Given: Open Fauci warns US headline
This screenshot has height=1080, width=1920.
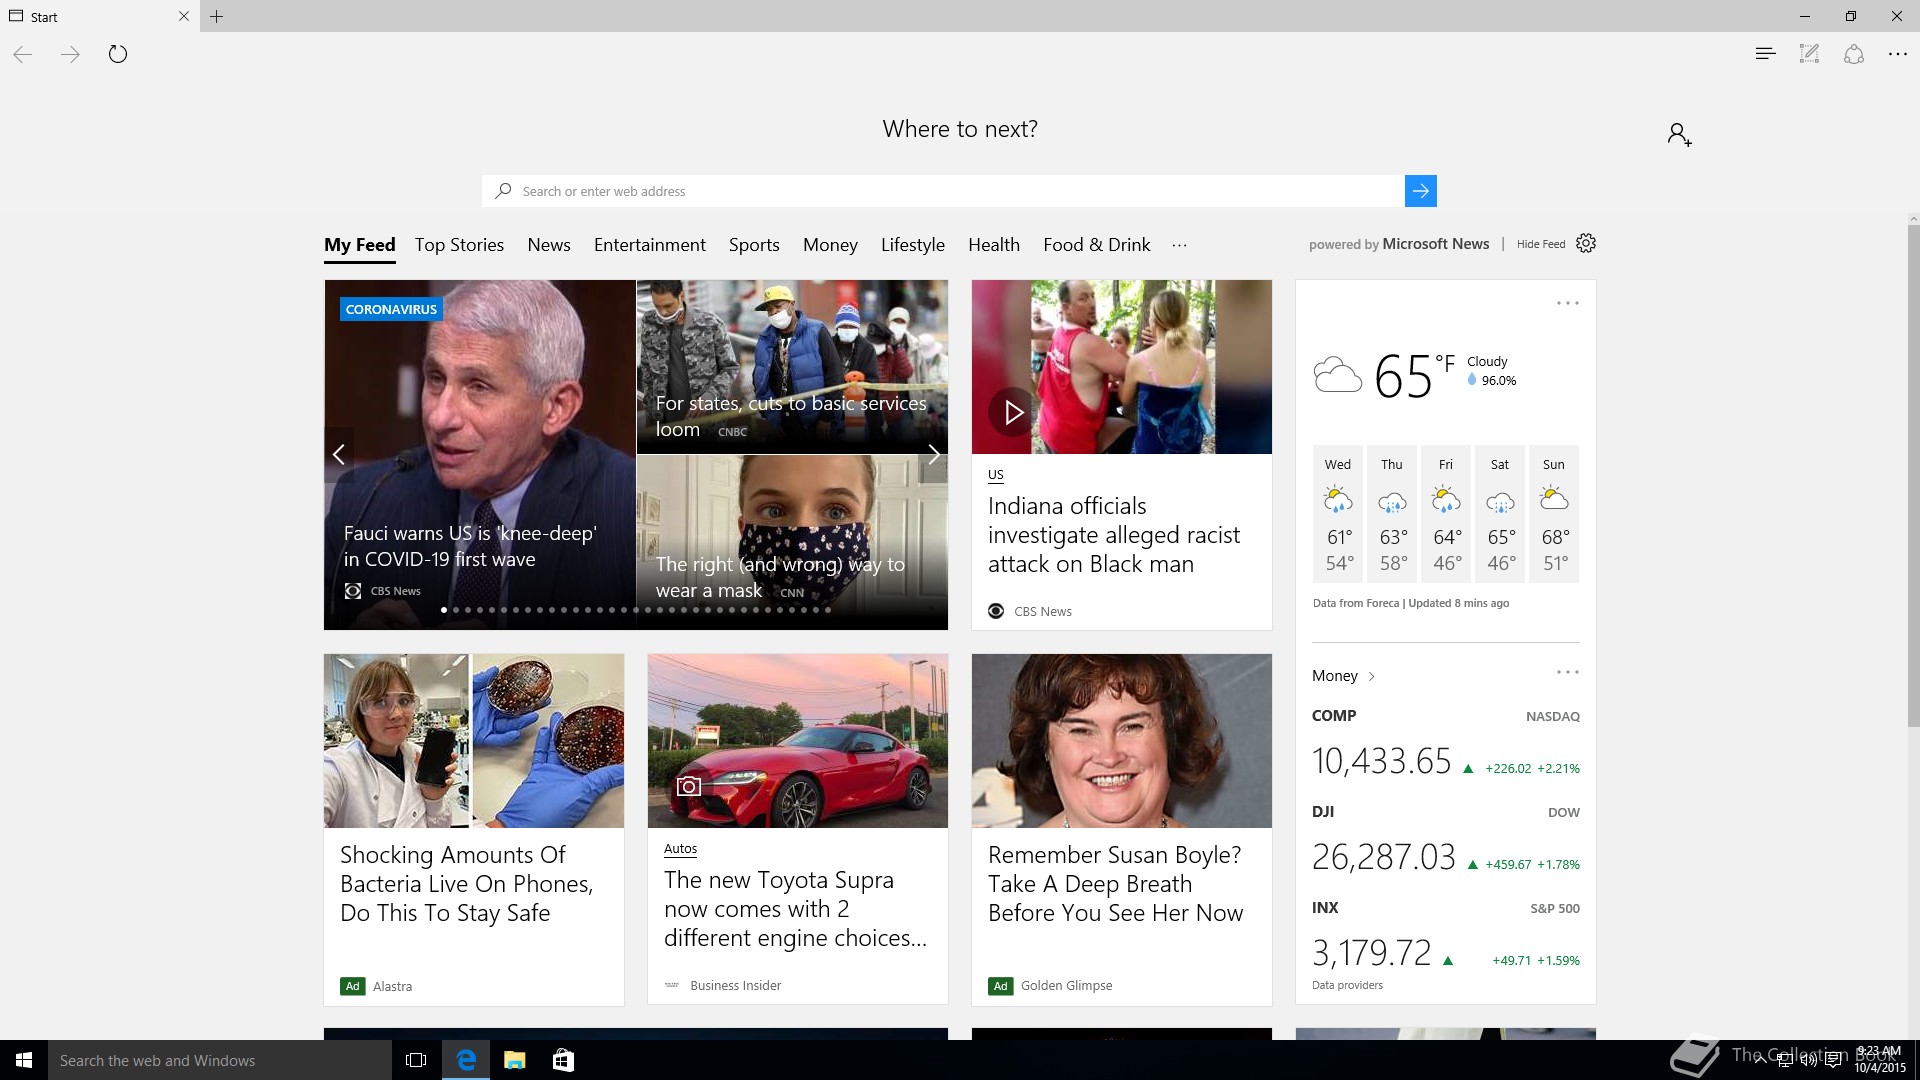Looking at the screenshot, I should coord(470,546).
